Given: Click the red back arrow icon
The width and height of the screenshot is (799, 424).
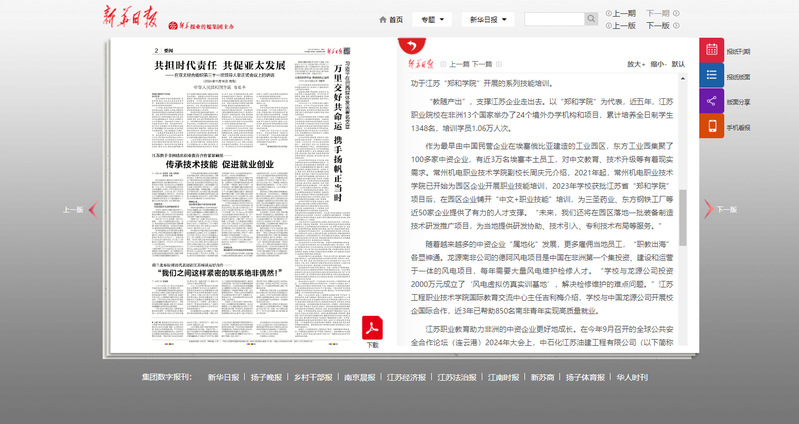Looking at the screenshot, I should (x=408, y=46).
